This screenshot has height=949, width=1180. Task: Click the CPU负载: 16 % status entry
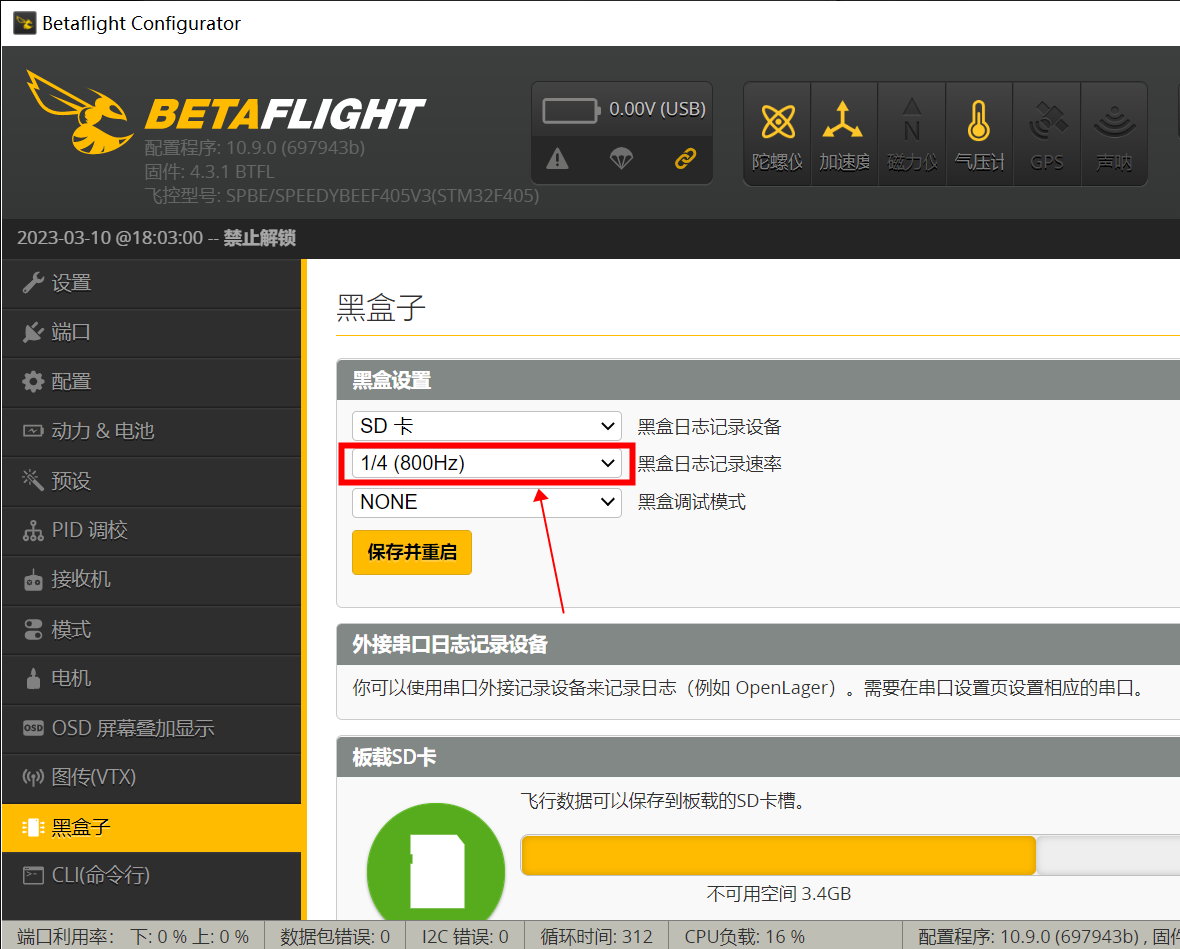[x=744, y=936]
